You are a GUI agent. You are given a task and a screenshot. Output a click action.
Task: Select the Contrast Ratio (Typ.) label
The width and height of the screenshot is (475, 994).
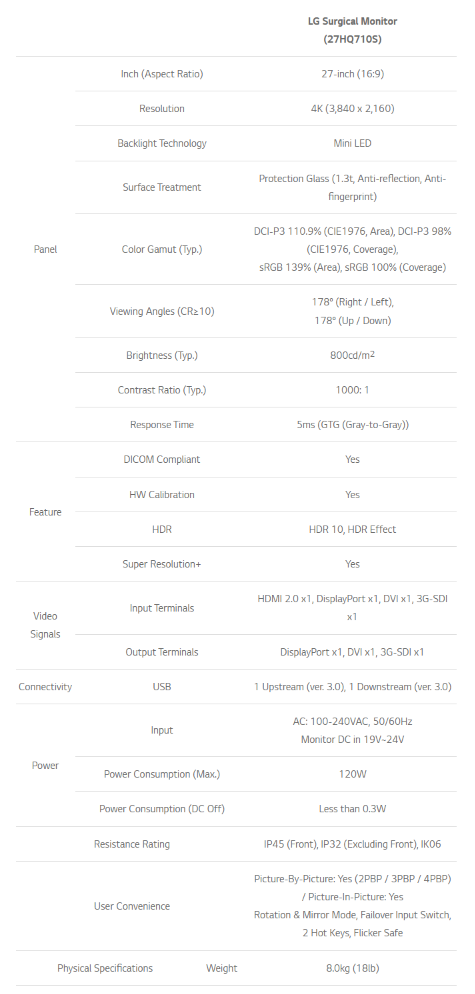(x=162, y=390)
